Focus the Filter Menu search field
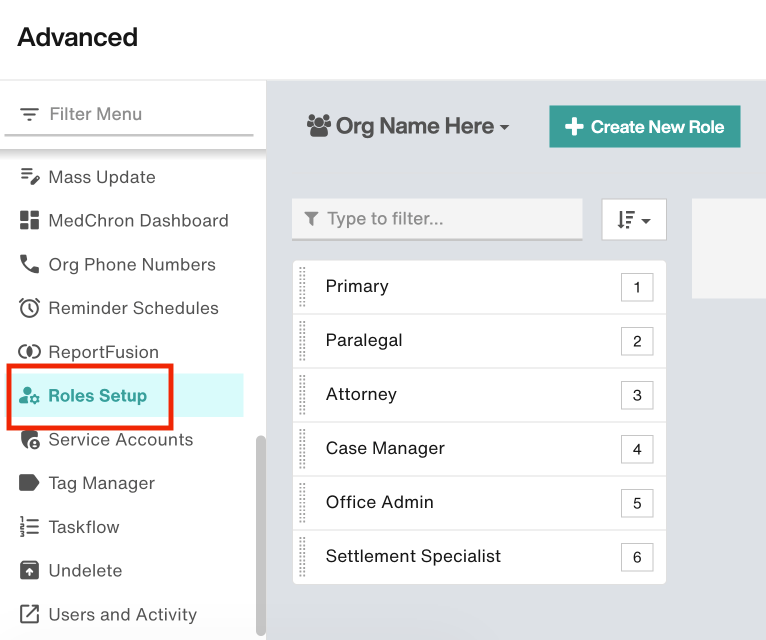This screenshot has width=766, height=640. [x=129, y=114]
